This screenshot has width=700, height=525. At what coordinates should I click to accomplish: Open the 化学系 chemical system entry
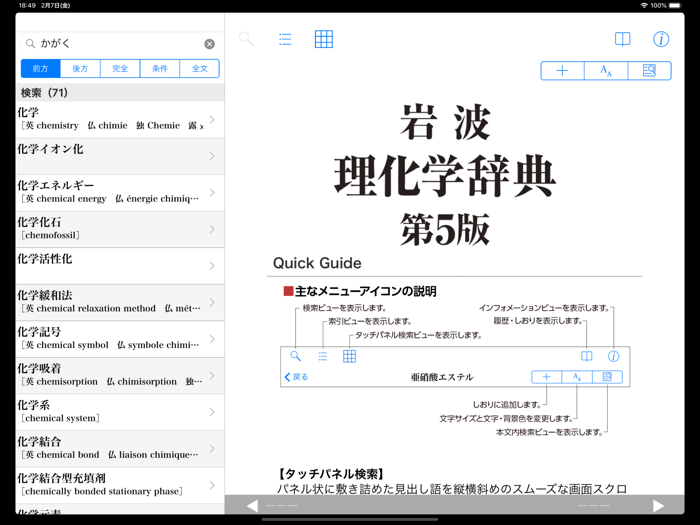coord(120,412)
